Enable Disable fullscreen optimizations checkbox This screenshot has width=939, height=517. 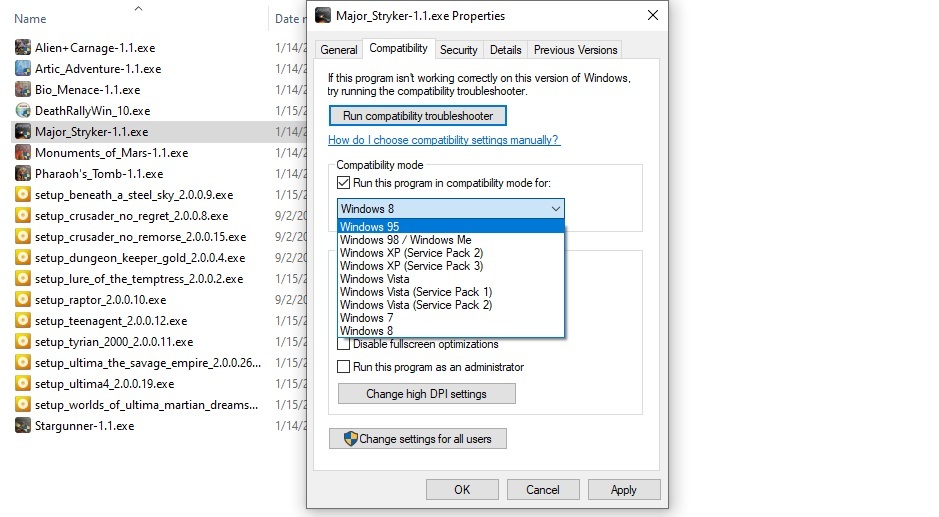[x=343, y=344]
